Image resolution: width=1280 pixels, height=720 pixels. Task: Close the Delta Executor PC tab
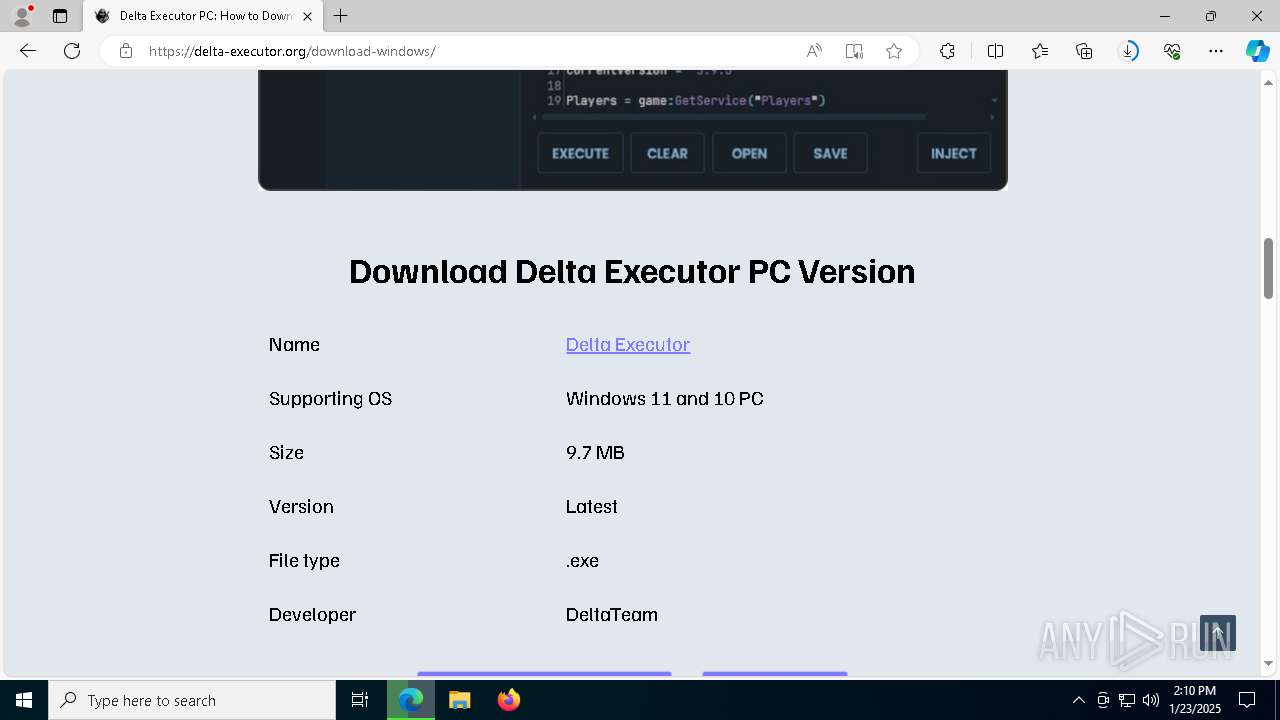[x=308, y=16]
